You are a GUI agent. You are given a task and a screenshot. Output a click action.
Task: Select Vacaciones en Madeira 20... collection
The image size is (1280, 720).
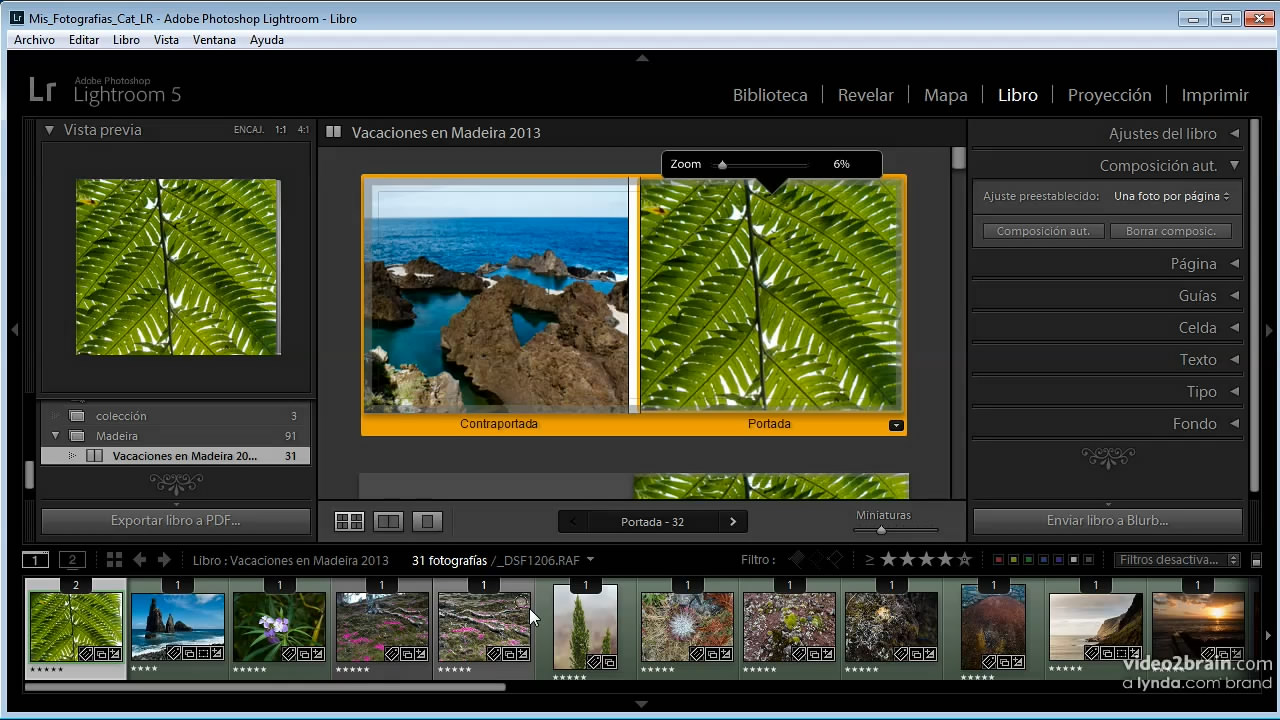[x=176, y=456]
